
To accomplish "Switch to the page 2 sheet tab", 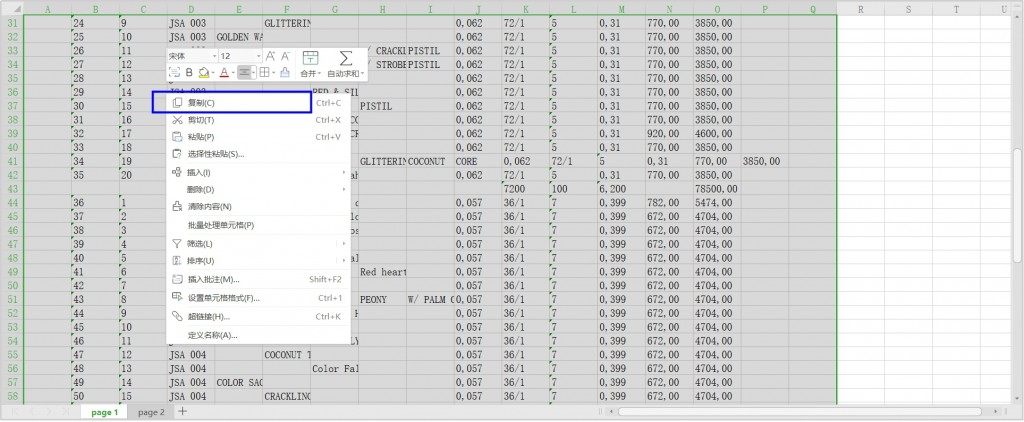I will pos(151,412).
